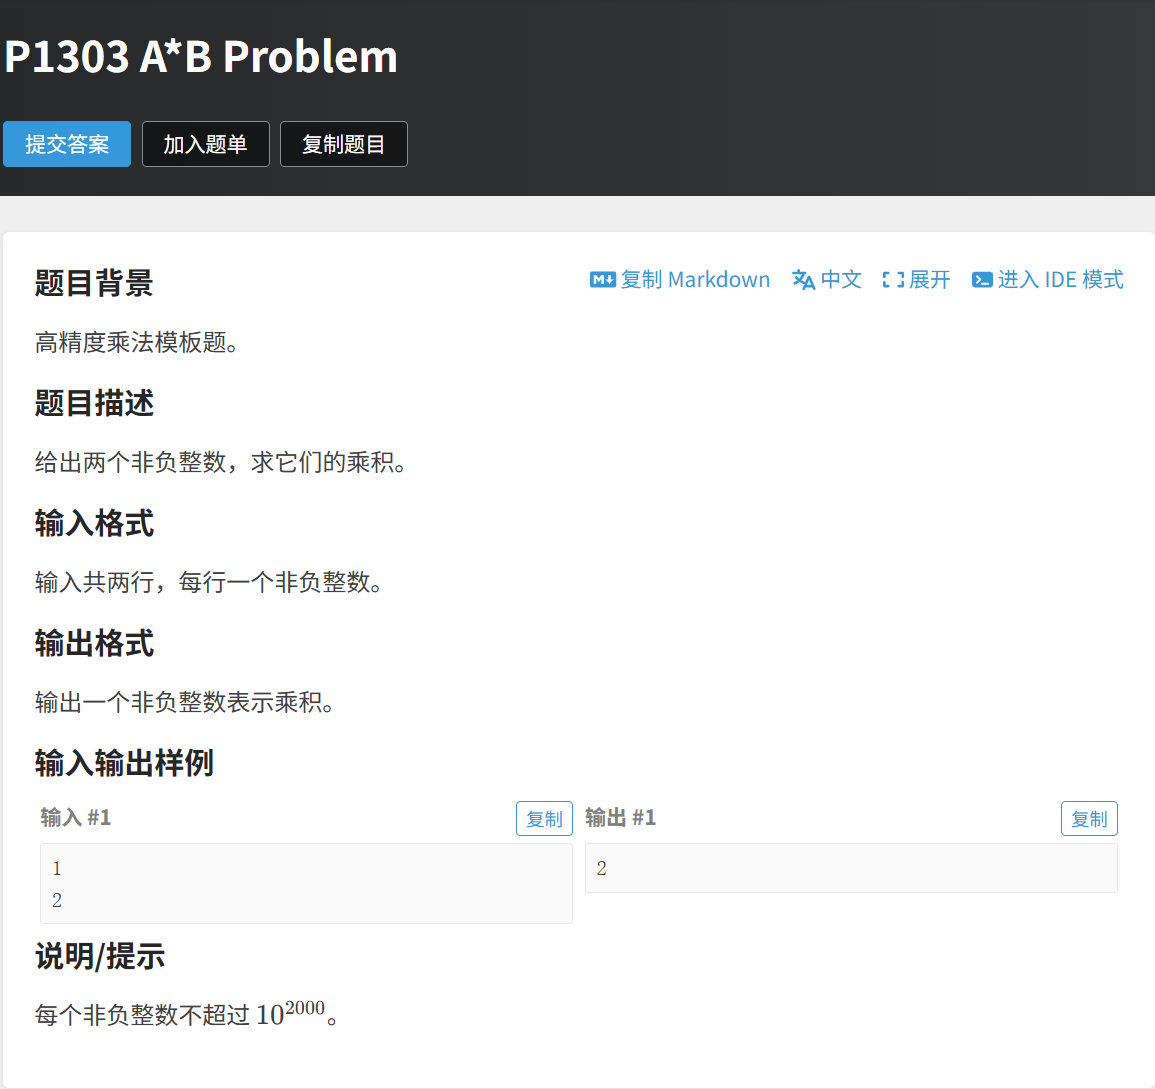The height and width of the screenshot is (1089, 1155).
Task: Copy sample input #1 with 复制
Action: coord(544,819)
